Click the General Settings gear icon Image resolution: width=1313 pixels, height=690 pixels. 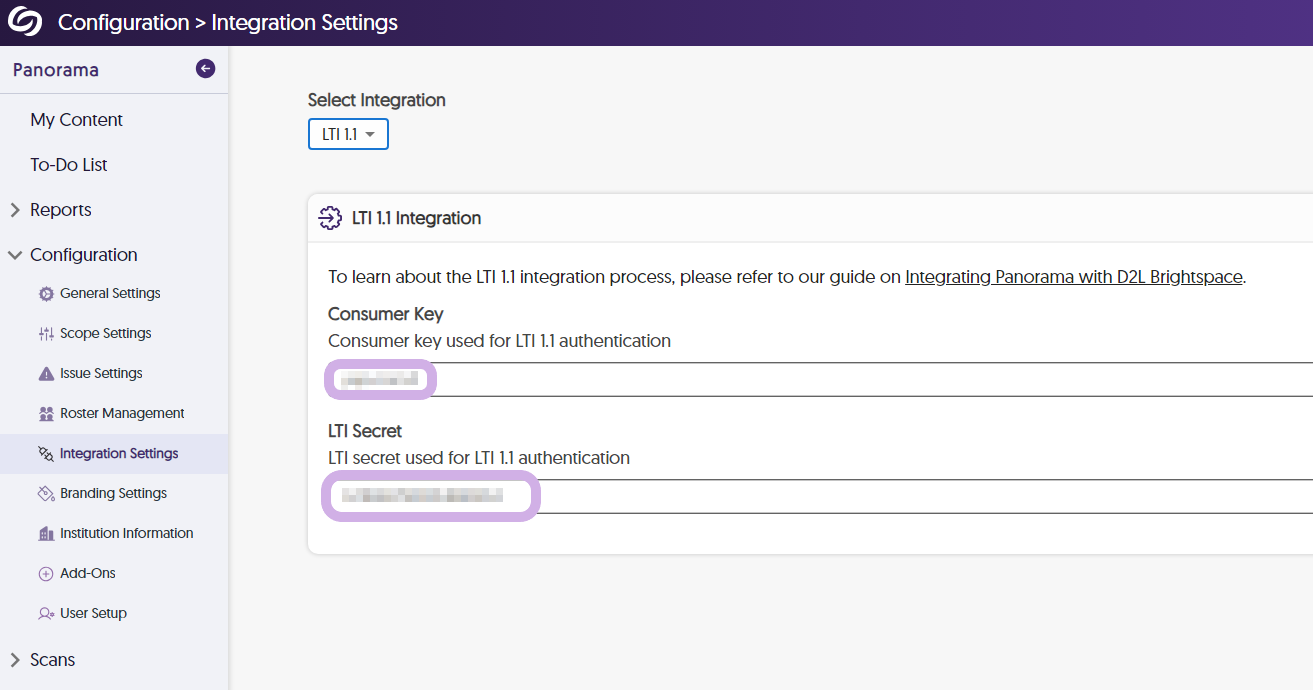(46, 294)
